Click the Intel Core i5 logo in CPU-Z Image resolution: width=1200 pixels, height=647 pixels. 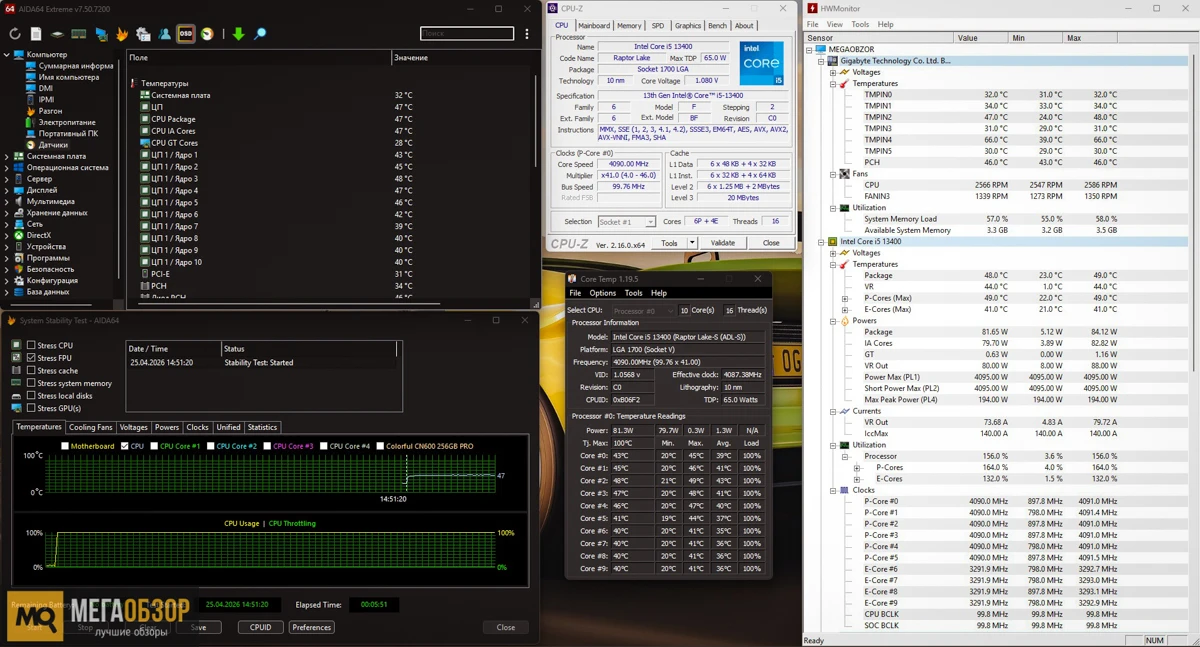pos(762,63)
